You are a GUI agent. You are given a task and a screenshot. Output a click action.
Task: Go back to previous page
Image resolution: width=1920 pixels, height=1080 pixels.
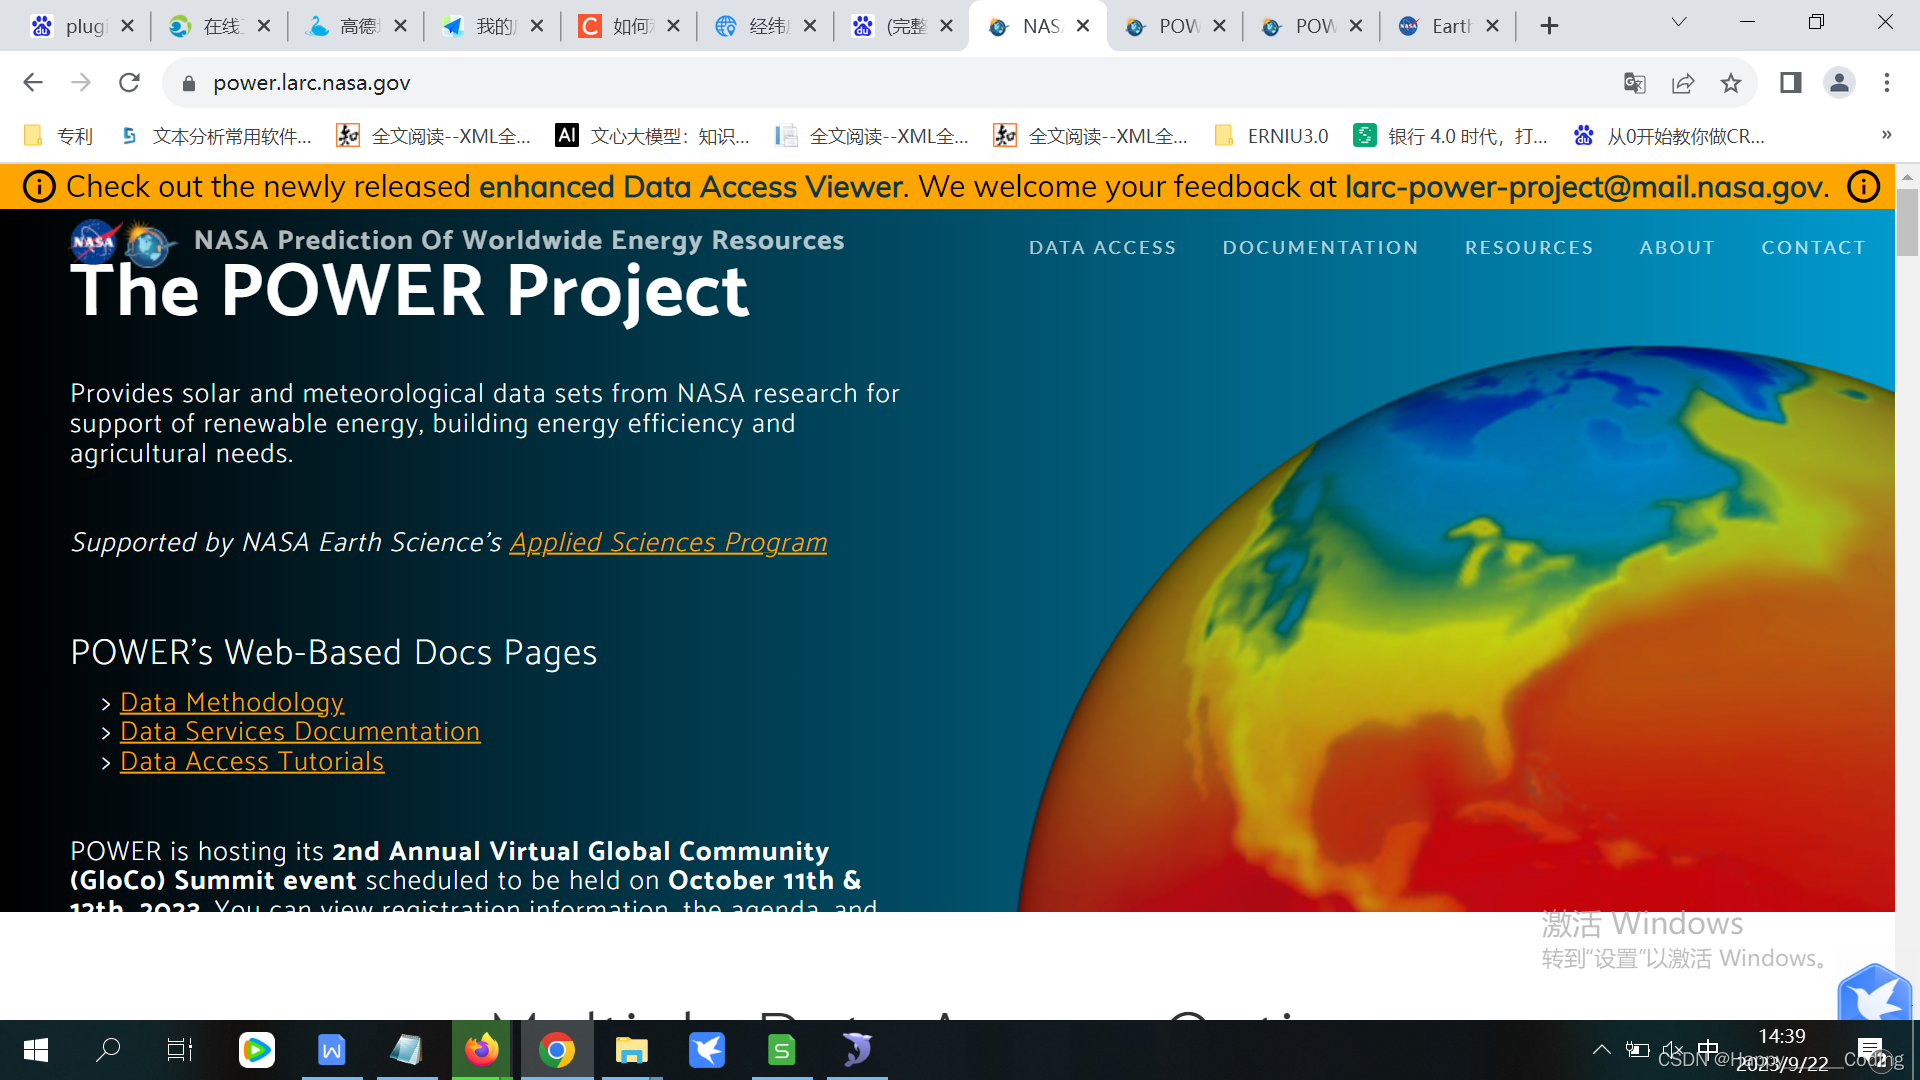[33, 83]
